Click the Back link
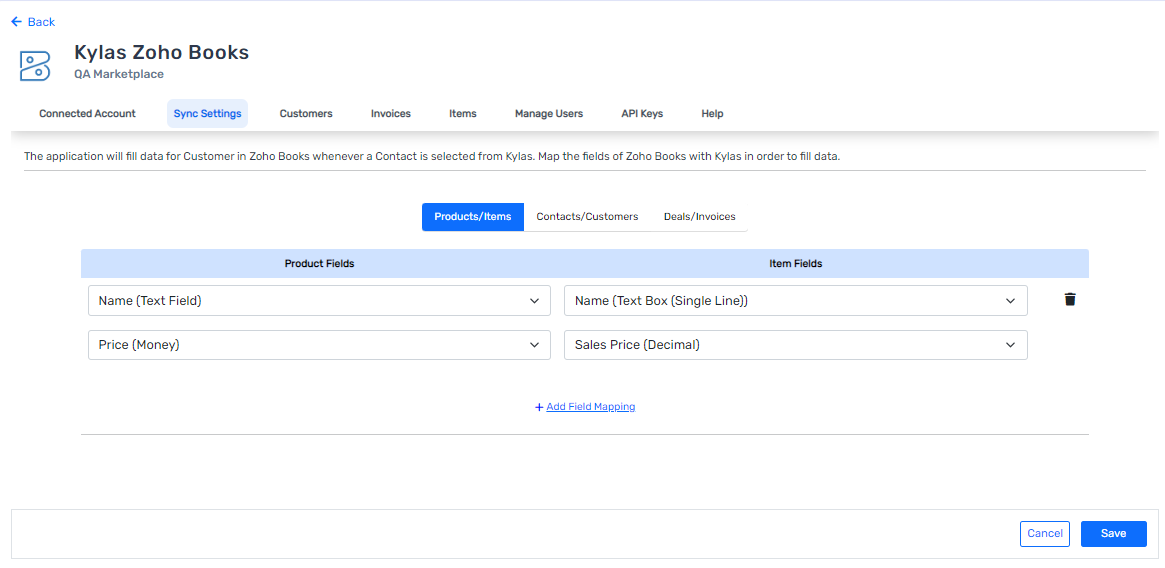This screenshot has width=1165, height=568. click(42, 22)
